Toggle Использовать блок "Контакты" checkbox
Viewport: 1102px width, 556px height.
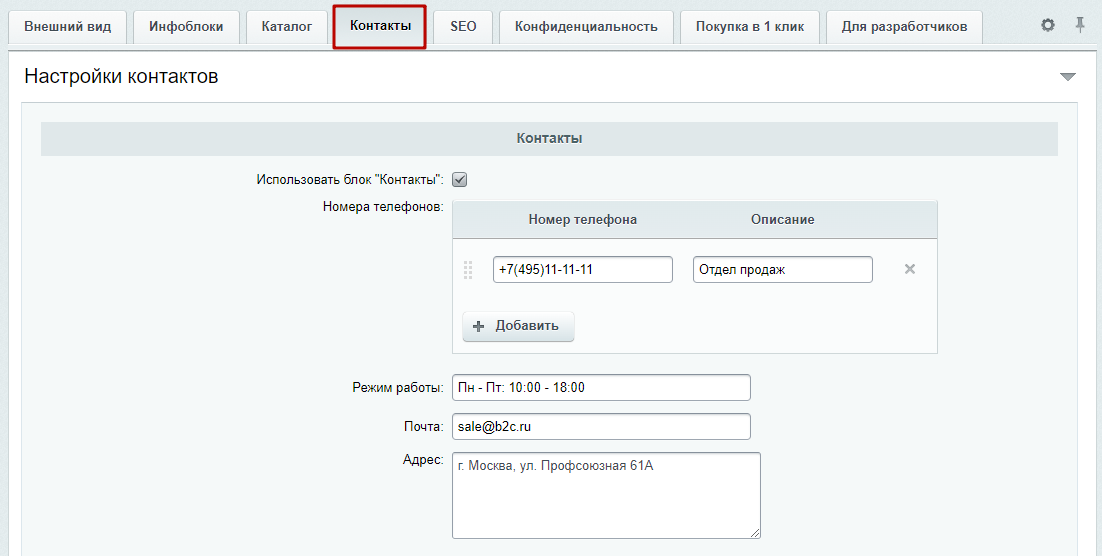point(459,180)
